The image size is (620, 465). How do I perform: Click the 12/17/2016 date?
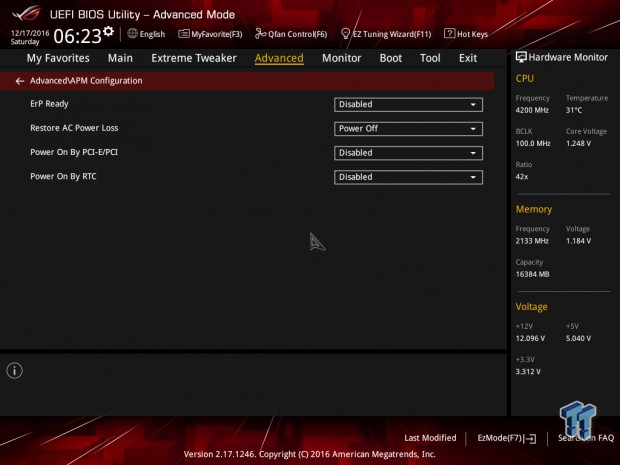pos(30,33)
